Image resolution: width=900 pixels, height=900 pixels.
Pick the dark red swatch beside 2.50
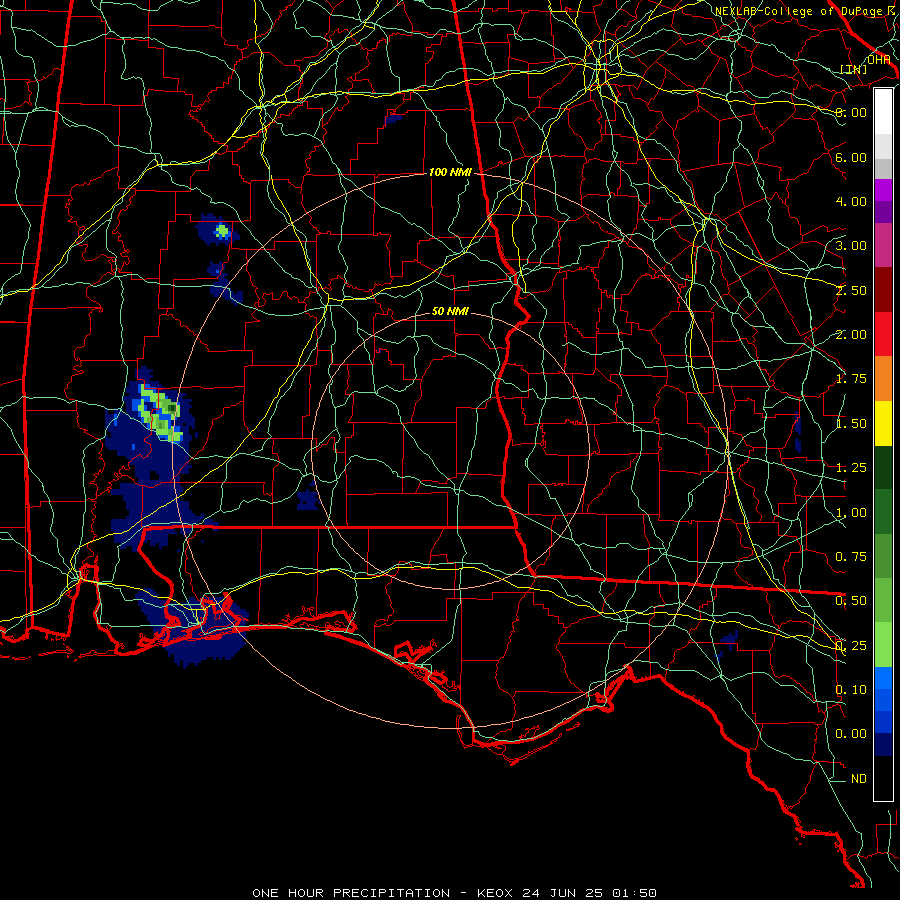click(883, 290)
